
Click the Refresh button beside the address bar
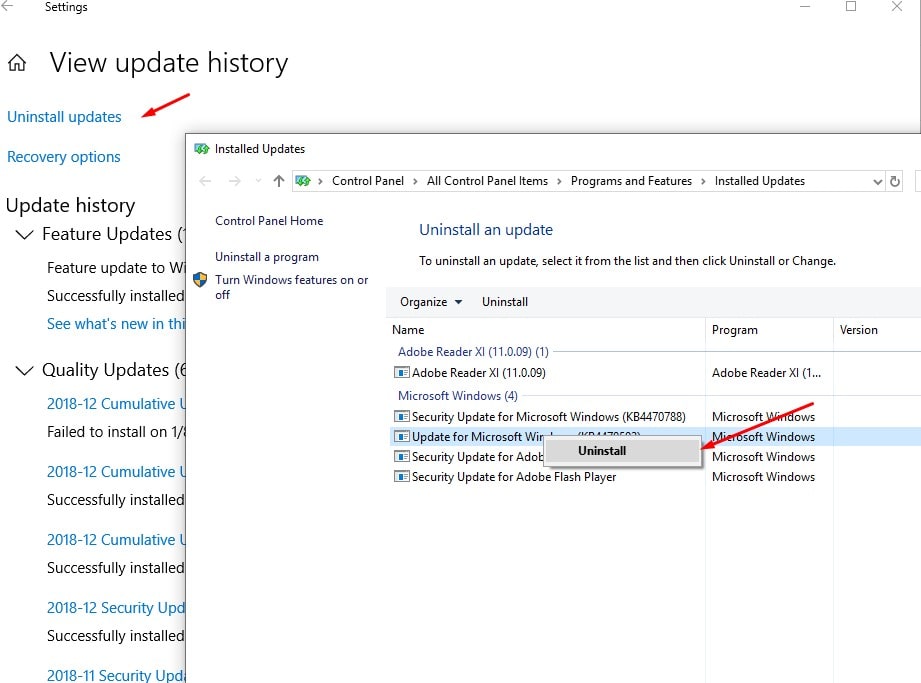896,181
